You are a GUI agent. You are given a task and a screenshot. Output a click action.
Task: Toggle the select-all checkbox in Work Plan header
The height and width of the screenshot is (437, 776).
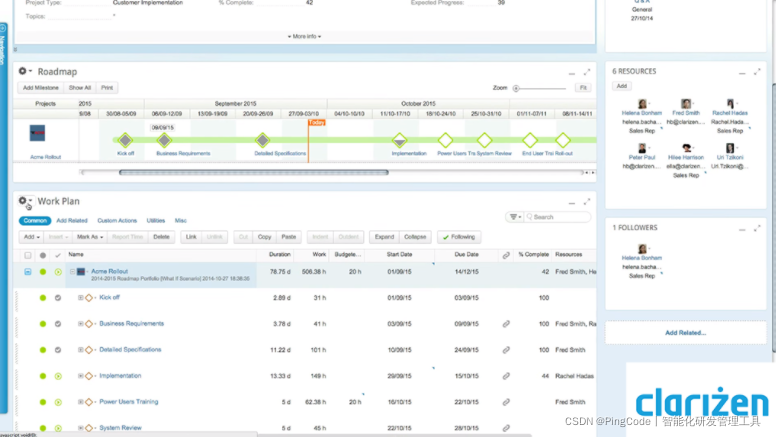(x=28, y=255)
